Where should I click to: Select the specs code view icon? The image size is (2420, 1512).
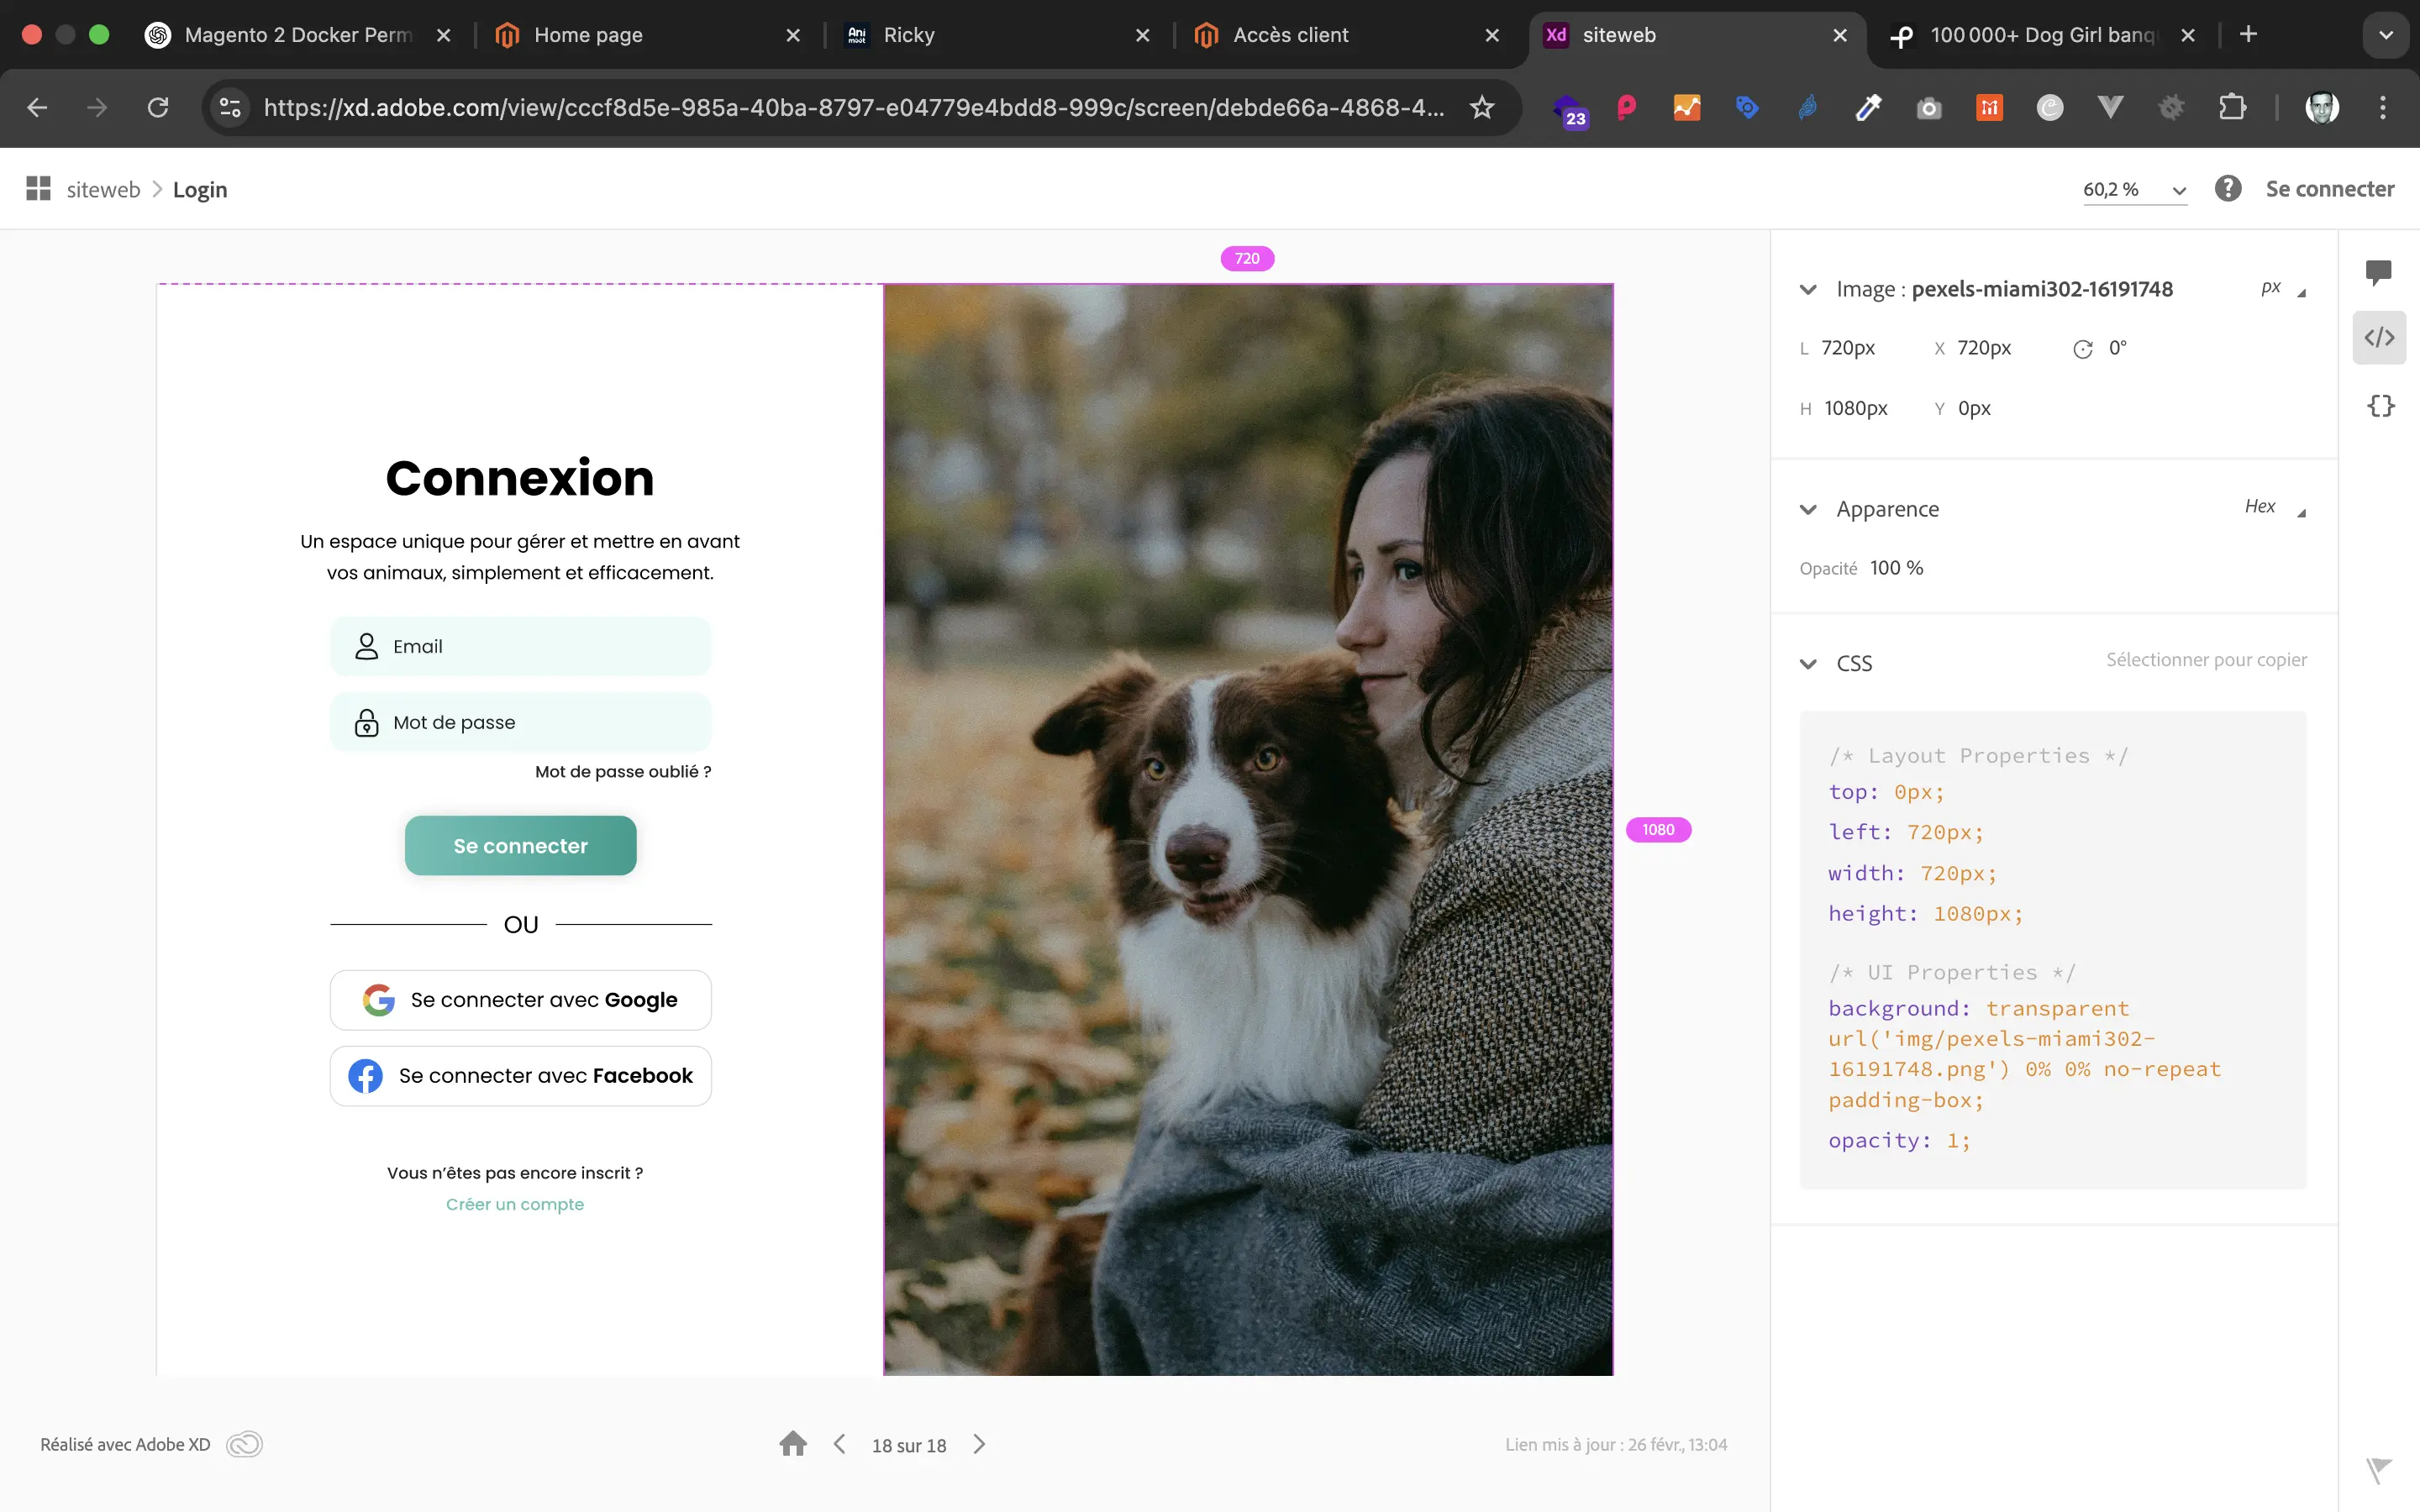2379,338
